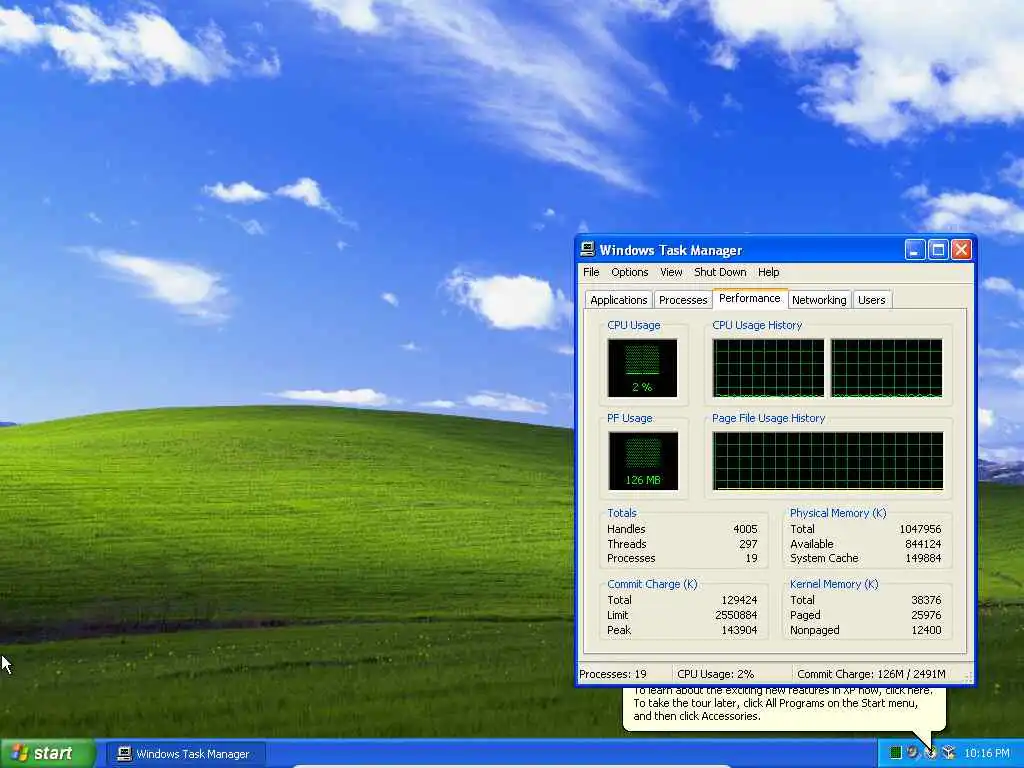Click the CPU Usage 2 % gauge

point(642,368)
